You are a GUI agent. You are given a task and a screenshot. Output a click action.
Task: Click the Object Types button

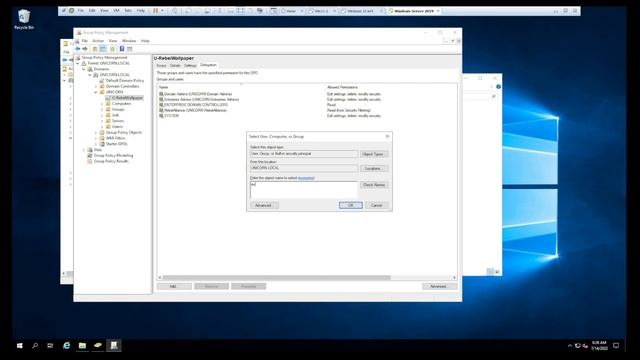[x=373, y=154]
